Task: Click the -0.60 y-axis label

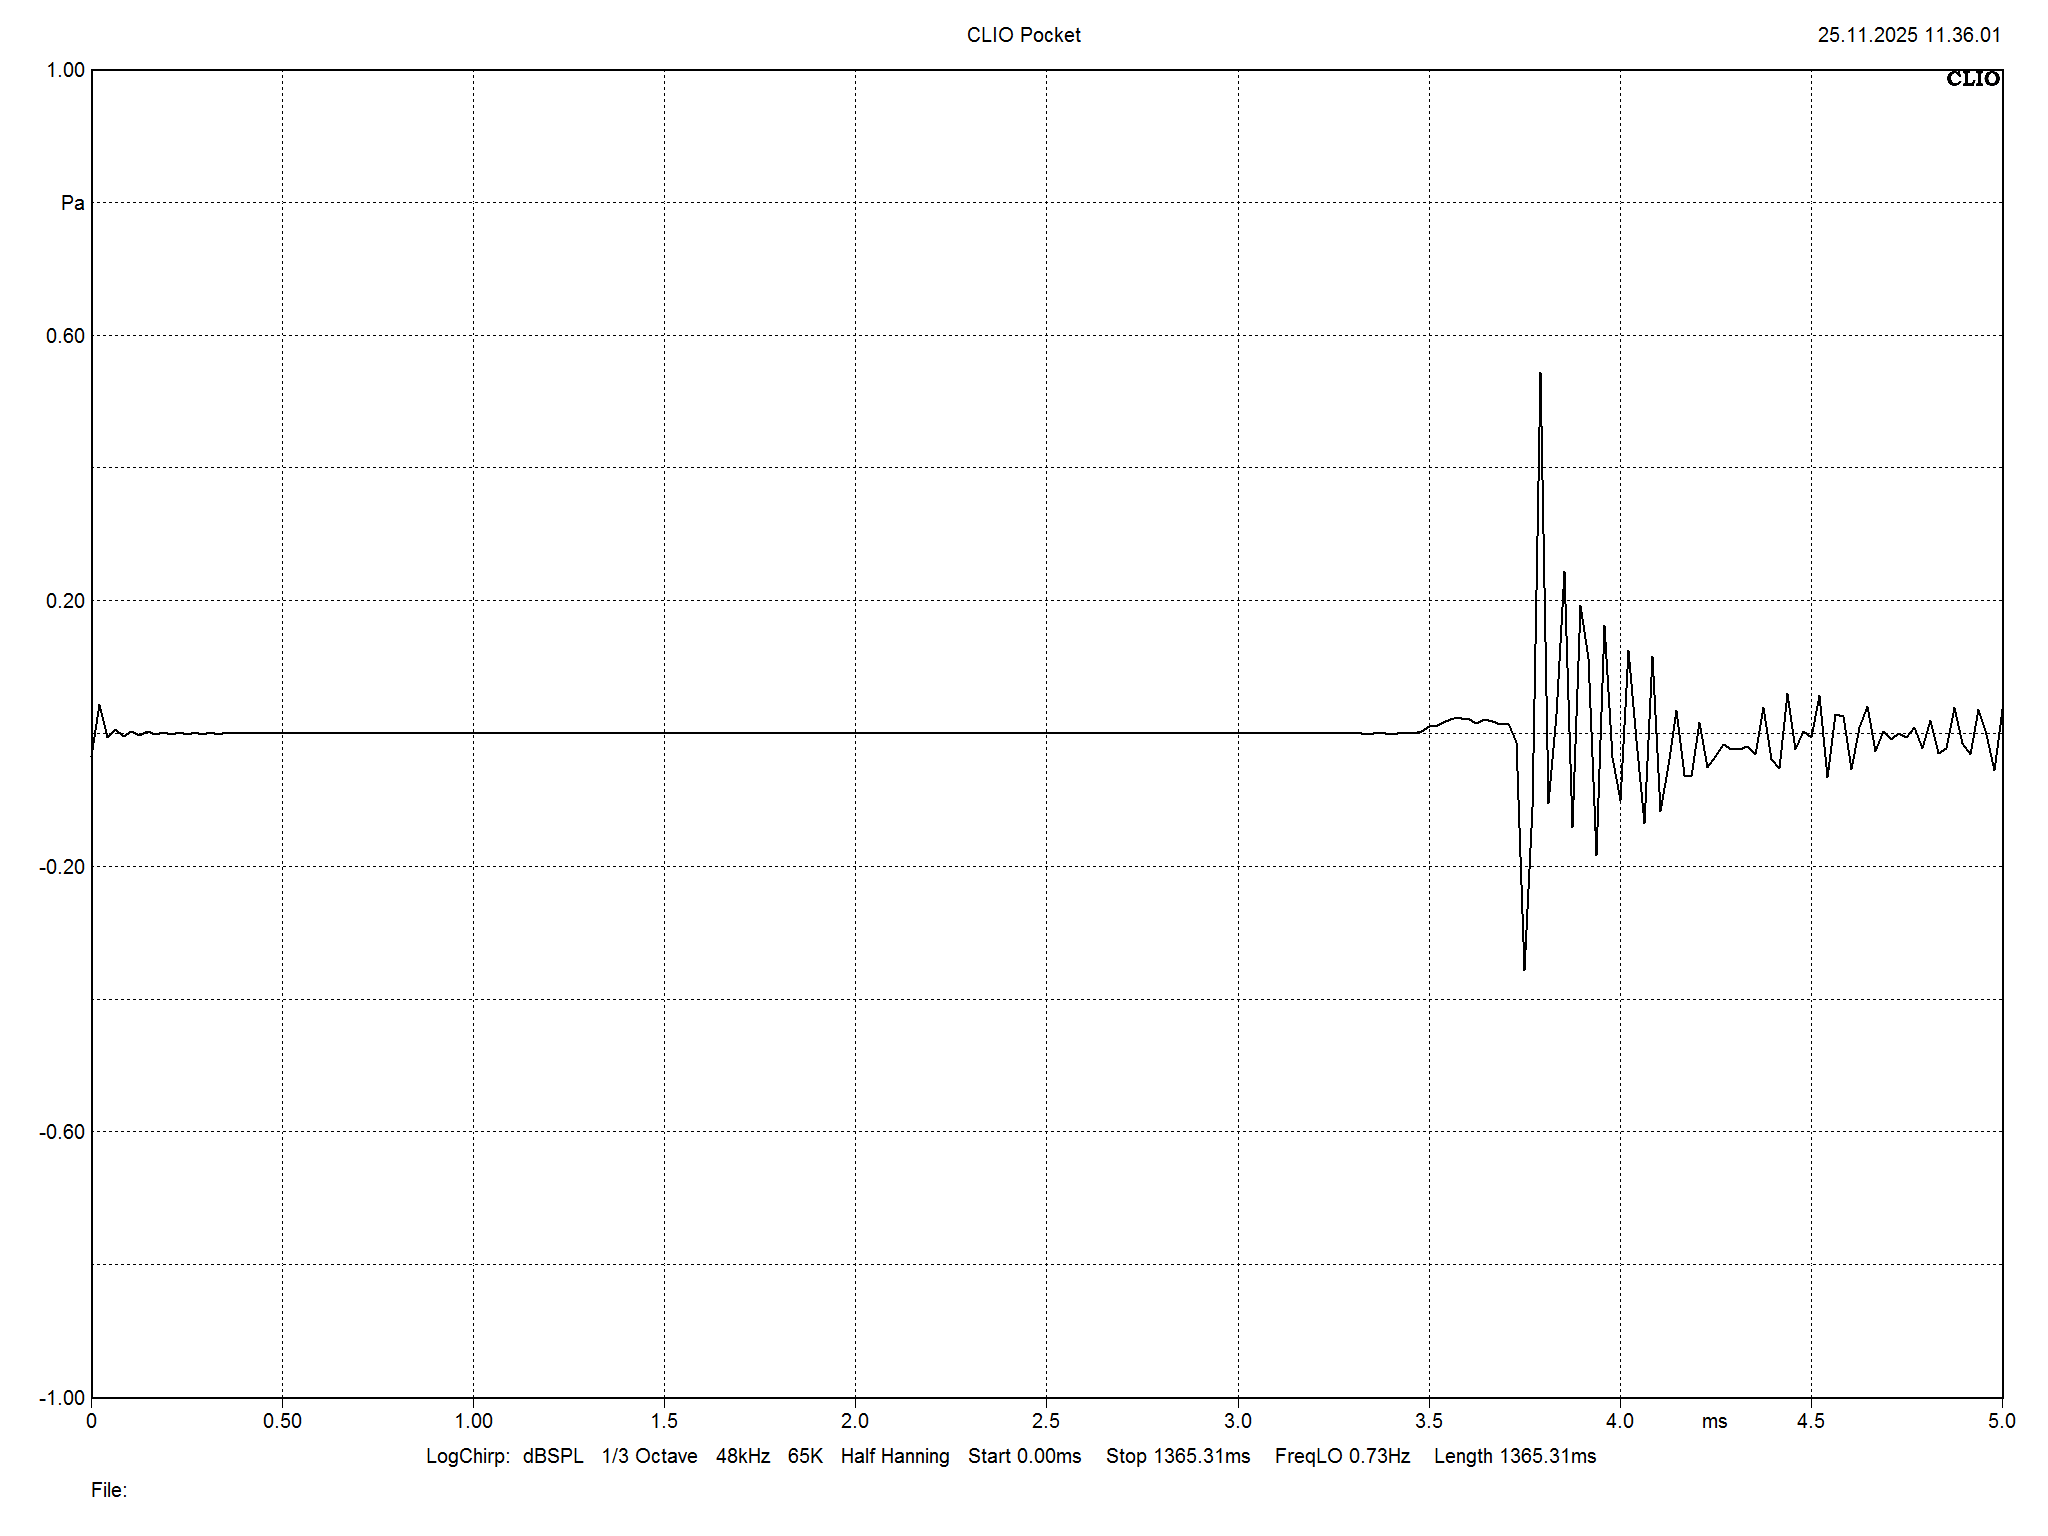Action: click(x=62, y=1132)
